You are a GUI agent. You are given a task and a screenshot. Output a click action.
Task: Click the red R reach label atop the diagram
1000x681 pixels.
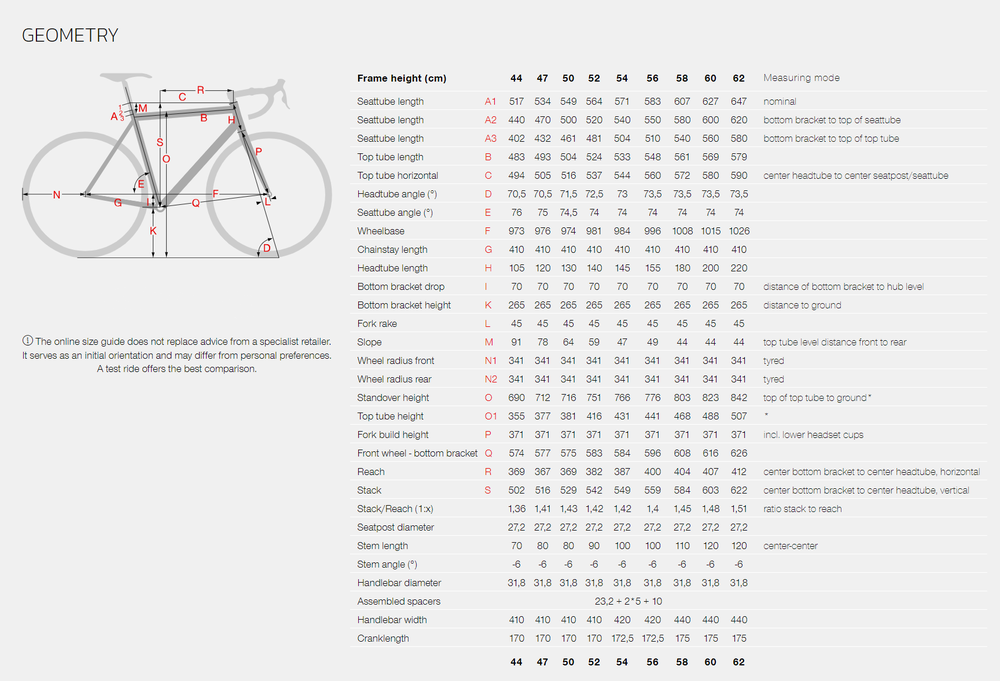pos(201,90)
